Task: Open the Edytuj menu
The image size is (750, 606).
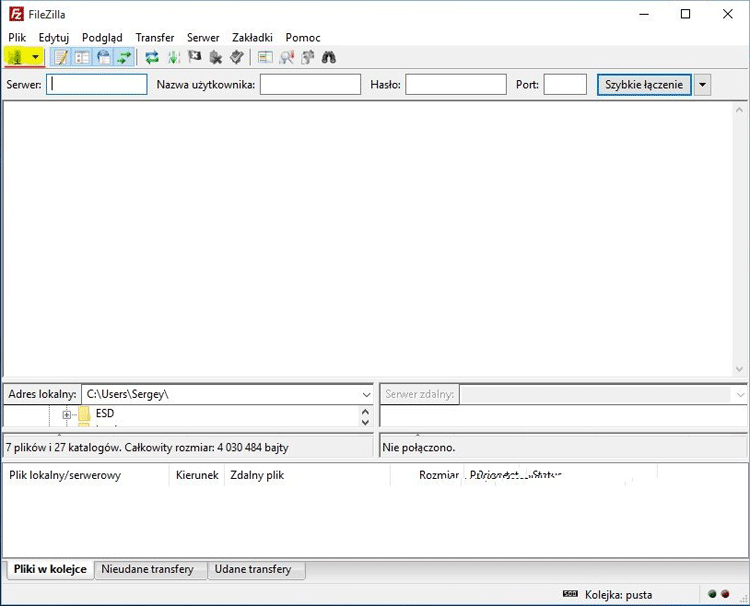Action: tap(54, 37)
